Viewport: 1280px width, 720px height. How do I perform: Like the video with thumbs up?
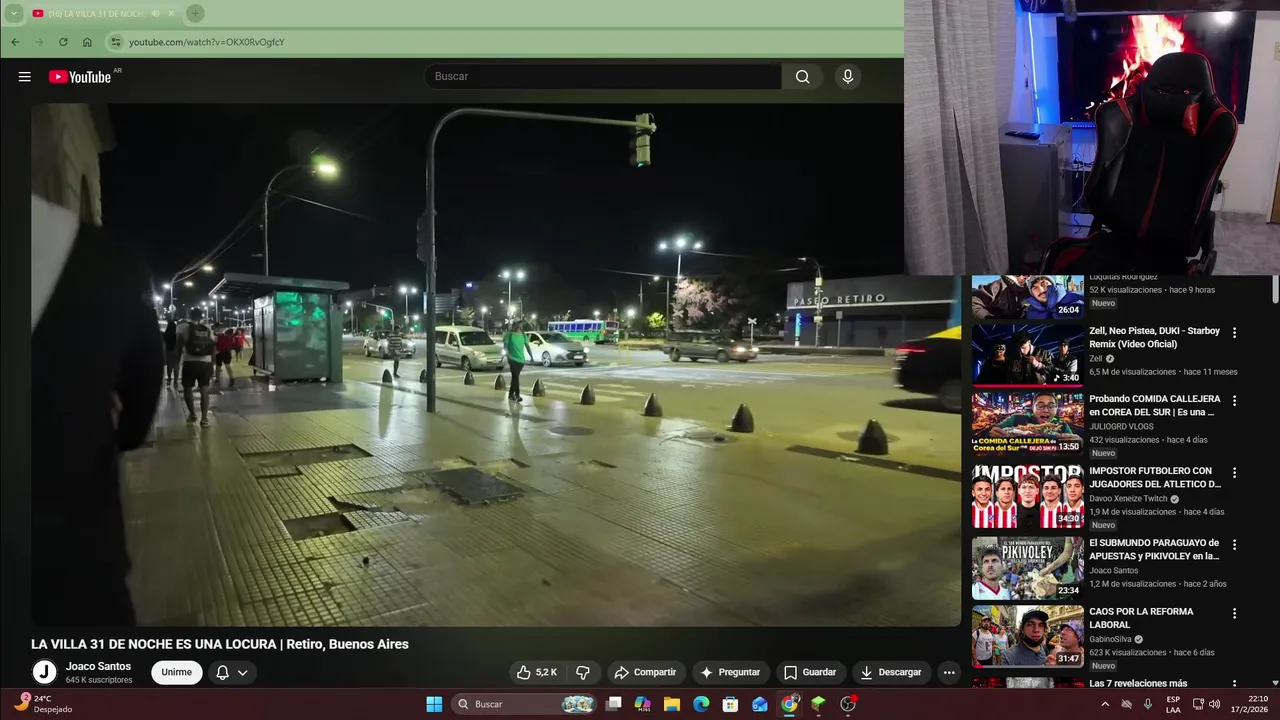tap(537, 672)
